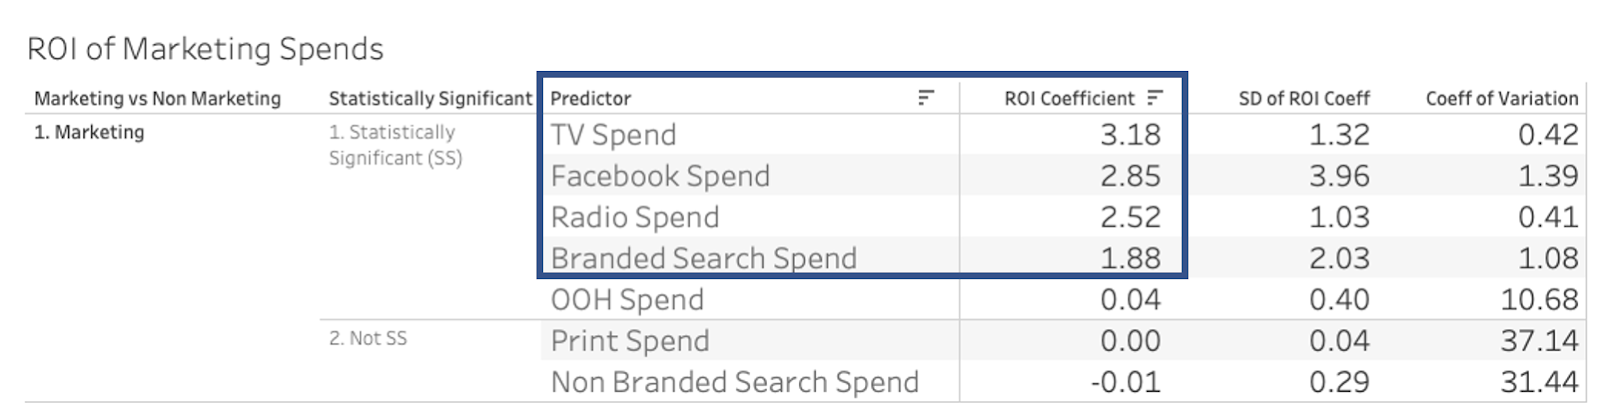Select the 2. Not SS group label
Image resolution: width=1600 pixels, height=419 pixels.
[368, 338]
